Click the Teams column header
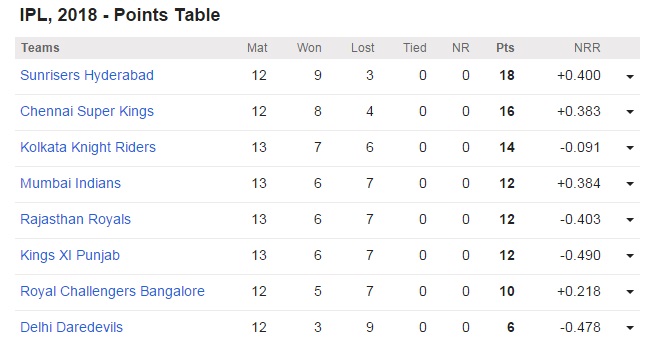The height and width of the screenshot is (360, 653). (40, 48)
